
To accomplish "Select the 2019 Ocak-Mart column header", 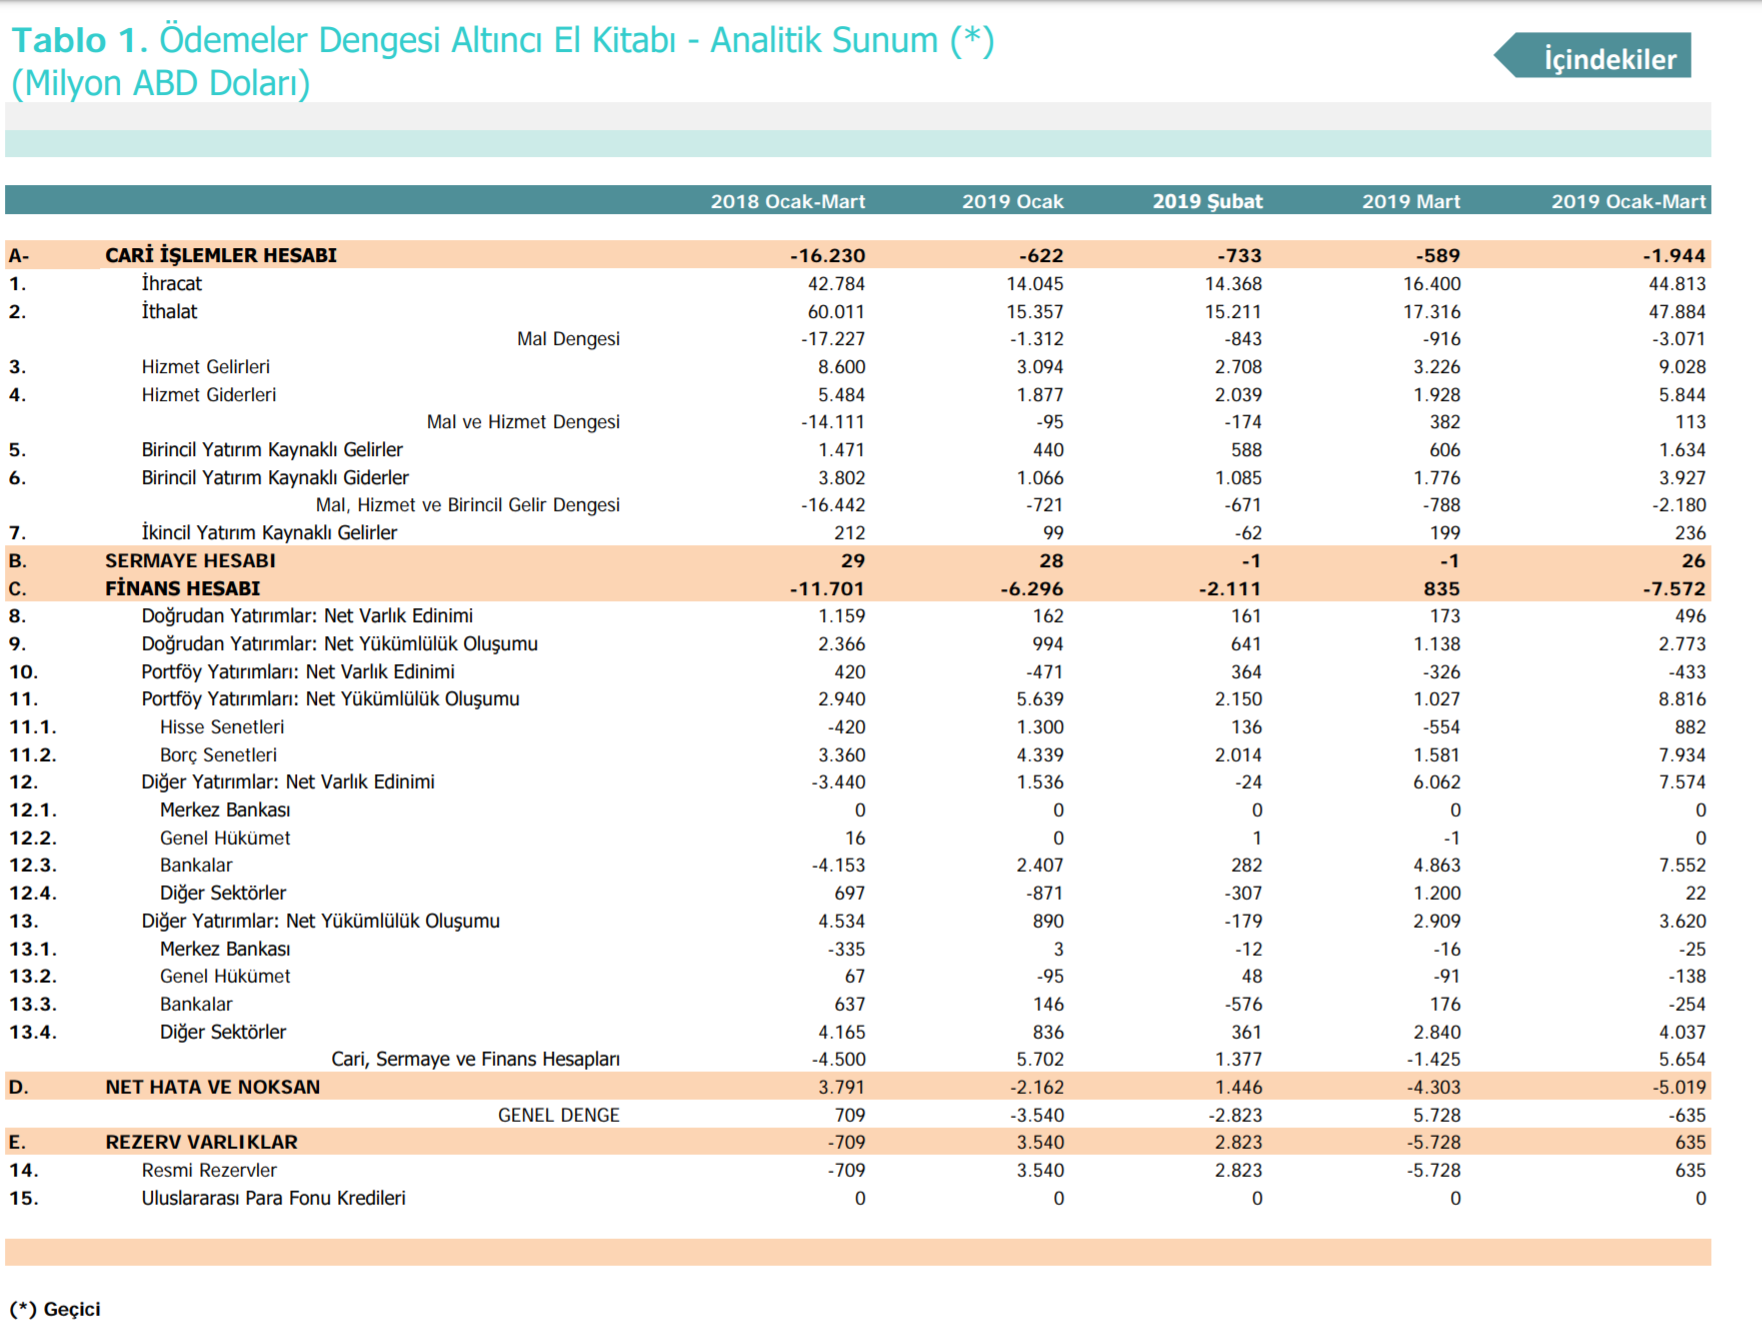I will tap(1628, 201).
